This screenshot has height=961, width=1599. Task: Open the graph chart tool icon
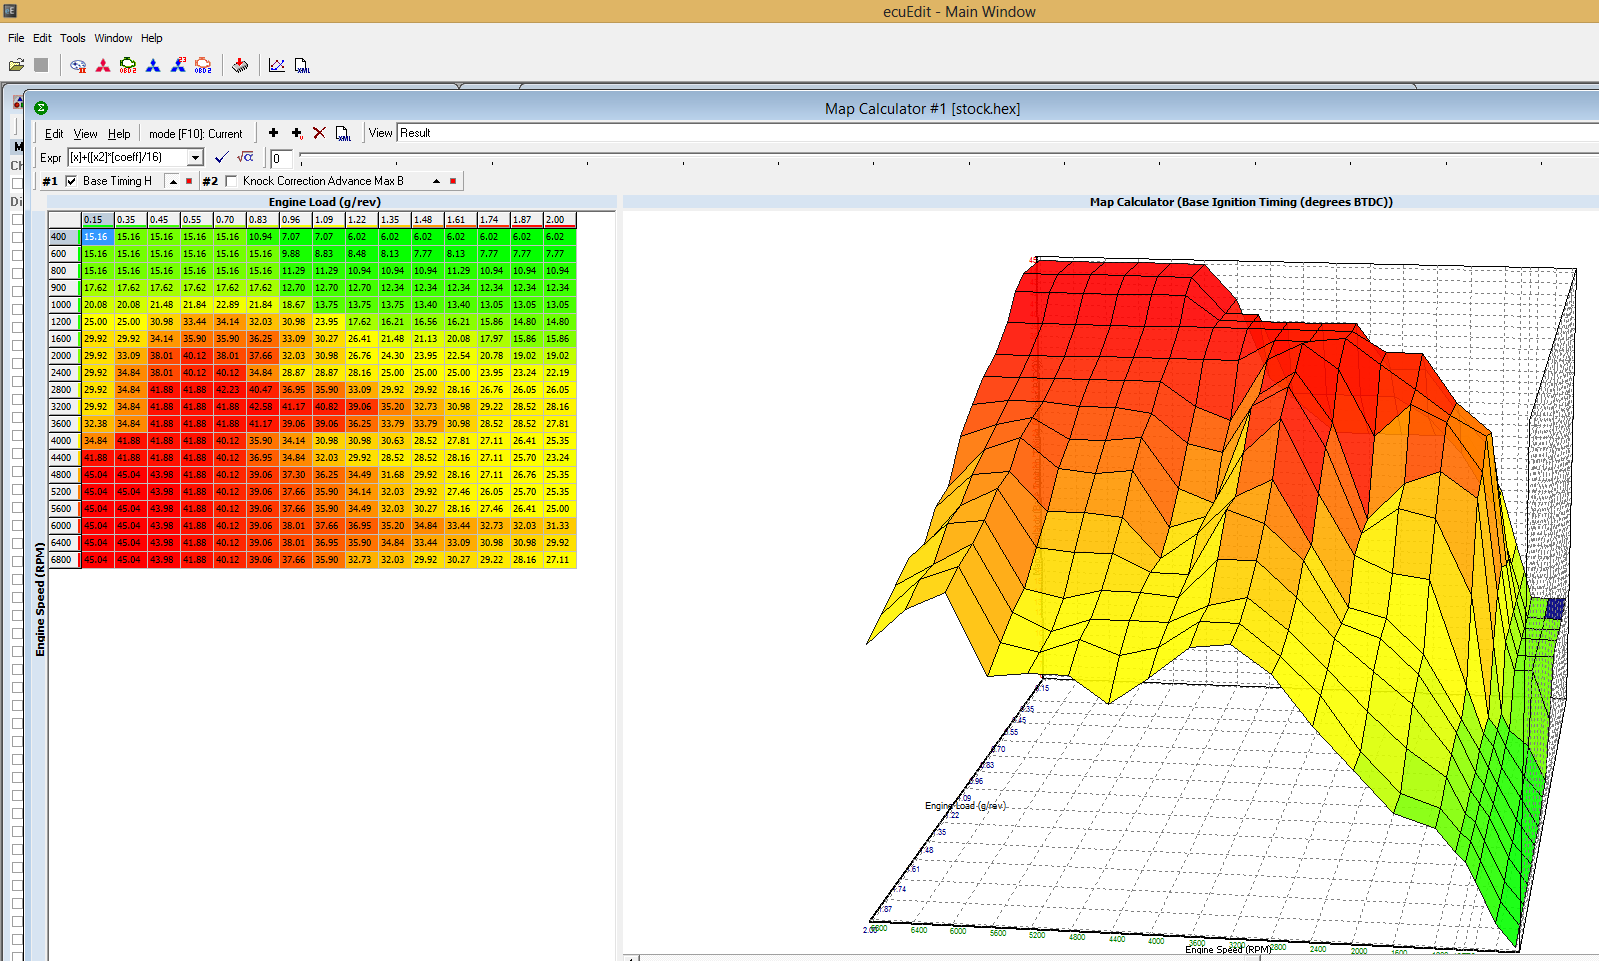[x=277, y=66]
